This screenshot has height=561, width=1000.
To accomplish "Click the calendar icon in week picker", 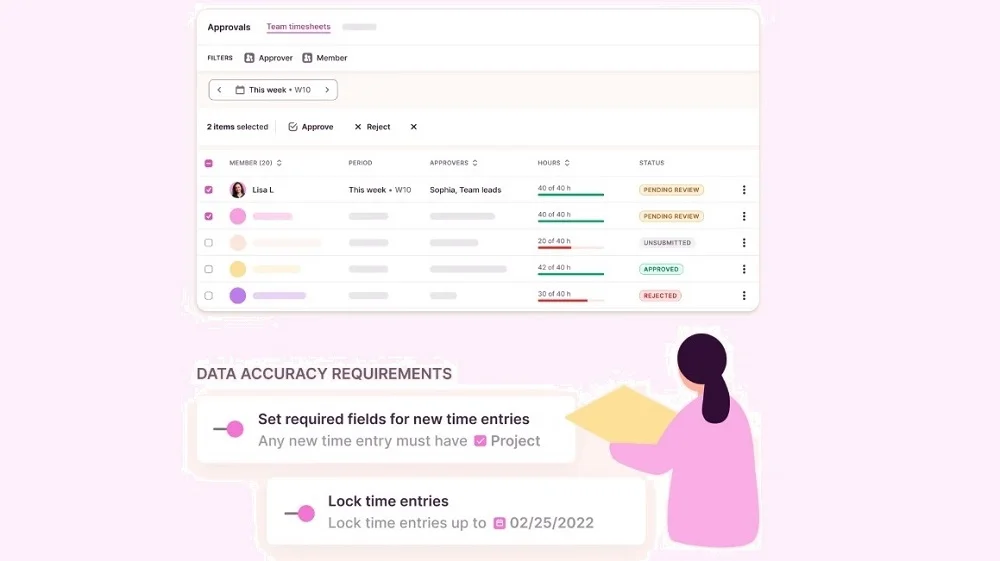I will click(240, 90).
